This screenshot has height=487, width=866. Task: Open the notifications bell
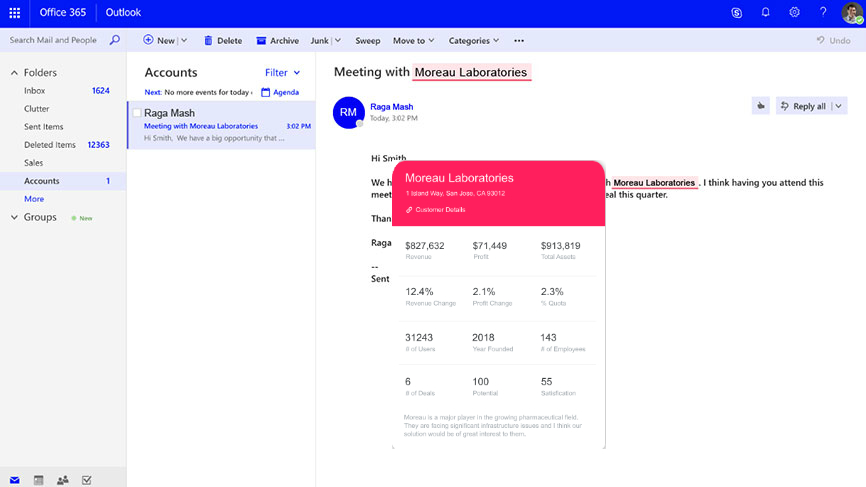click(765, 12)
